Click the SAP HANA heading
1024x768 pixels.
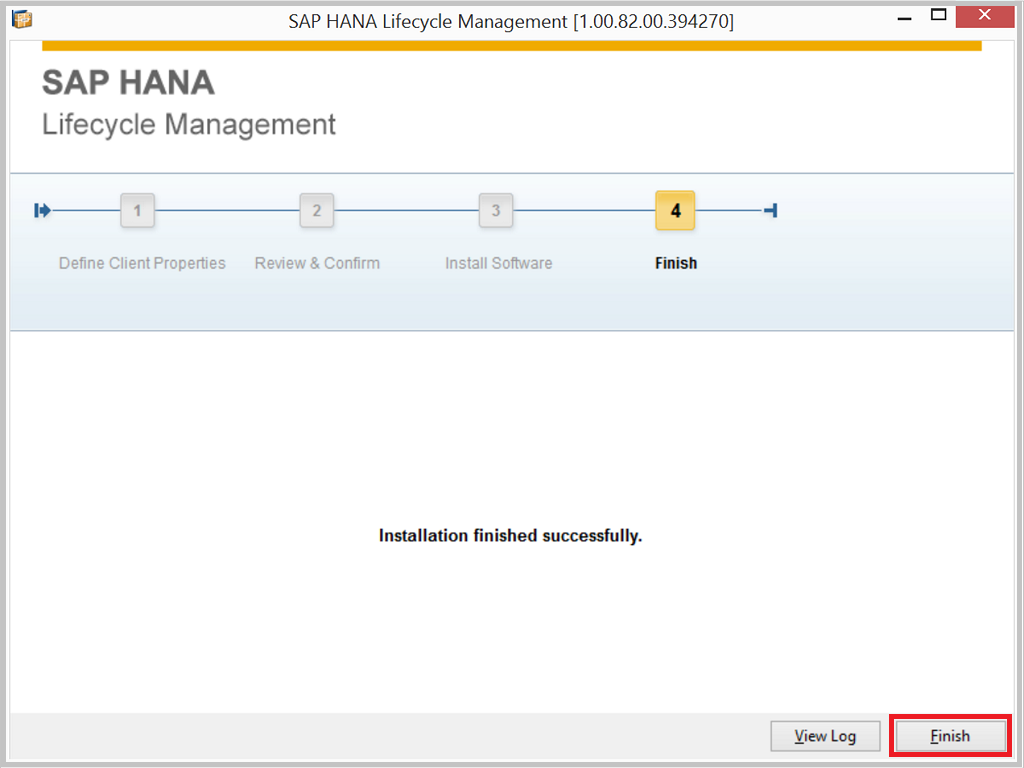(129, 83)
